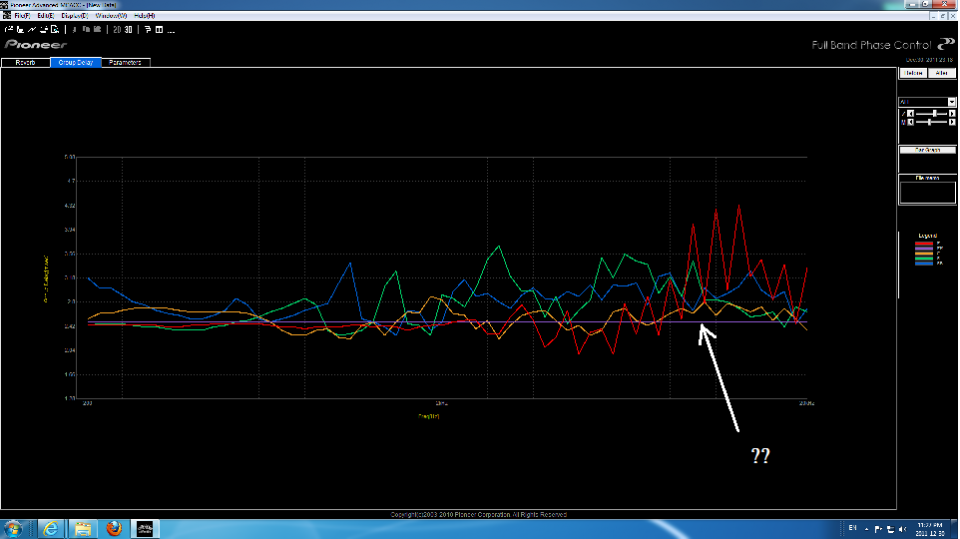Screen dimensions: 960x539
Task: Open Internet Explorer from the taskbar
Action: click(x=49, y=527)
